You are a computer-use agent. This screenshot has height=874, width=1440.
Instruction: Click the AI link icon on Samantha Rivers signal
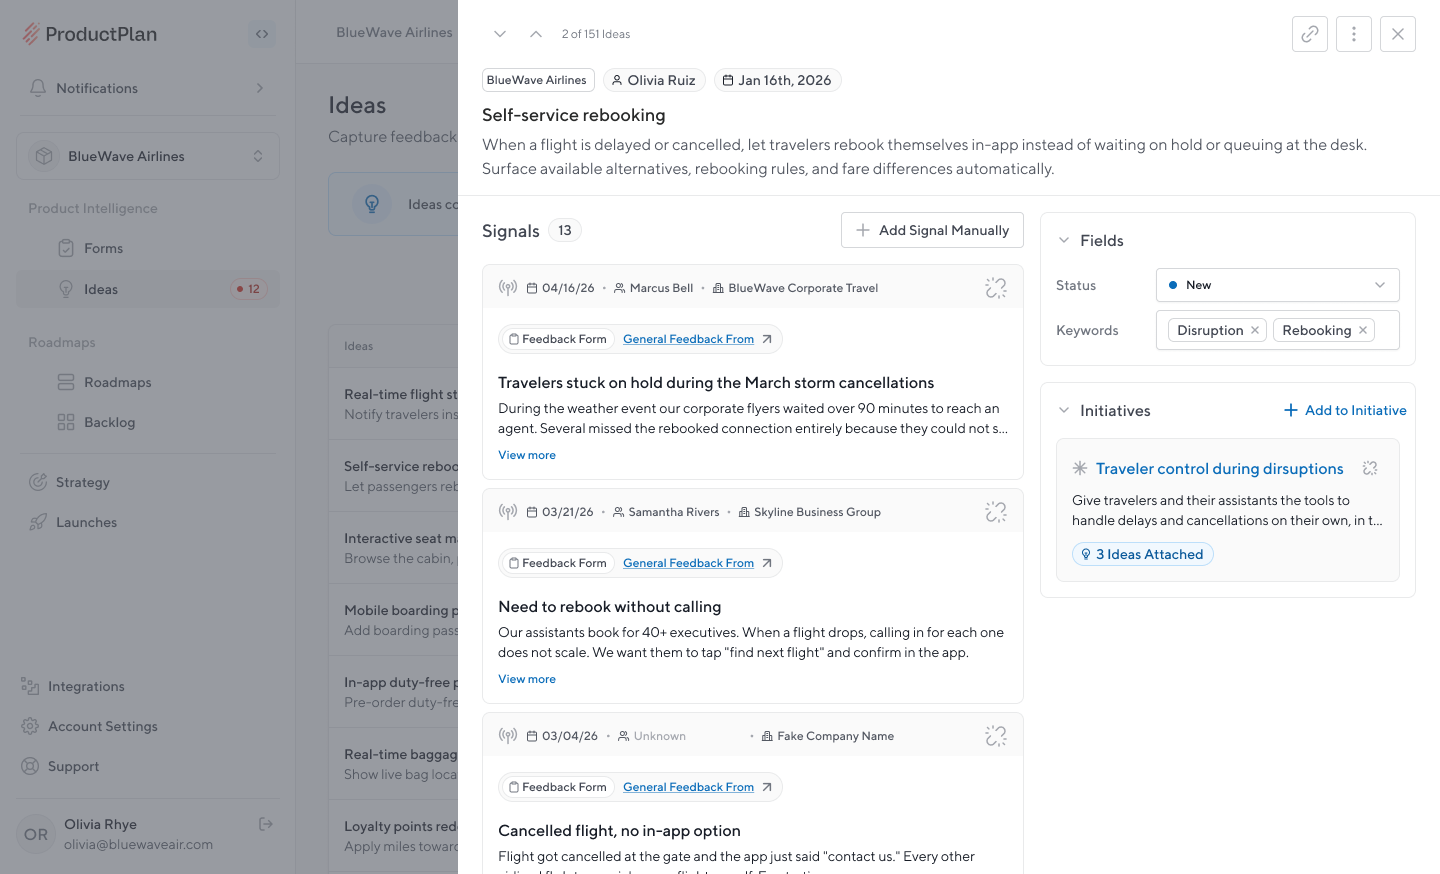tap(996, 512)
